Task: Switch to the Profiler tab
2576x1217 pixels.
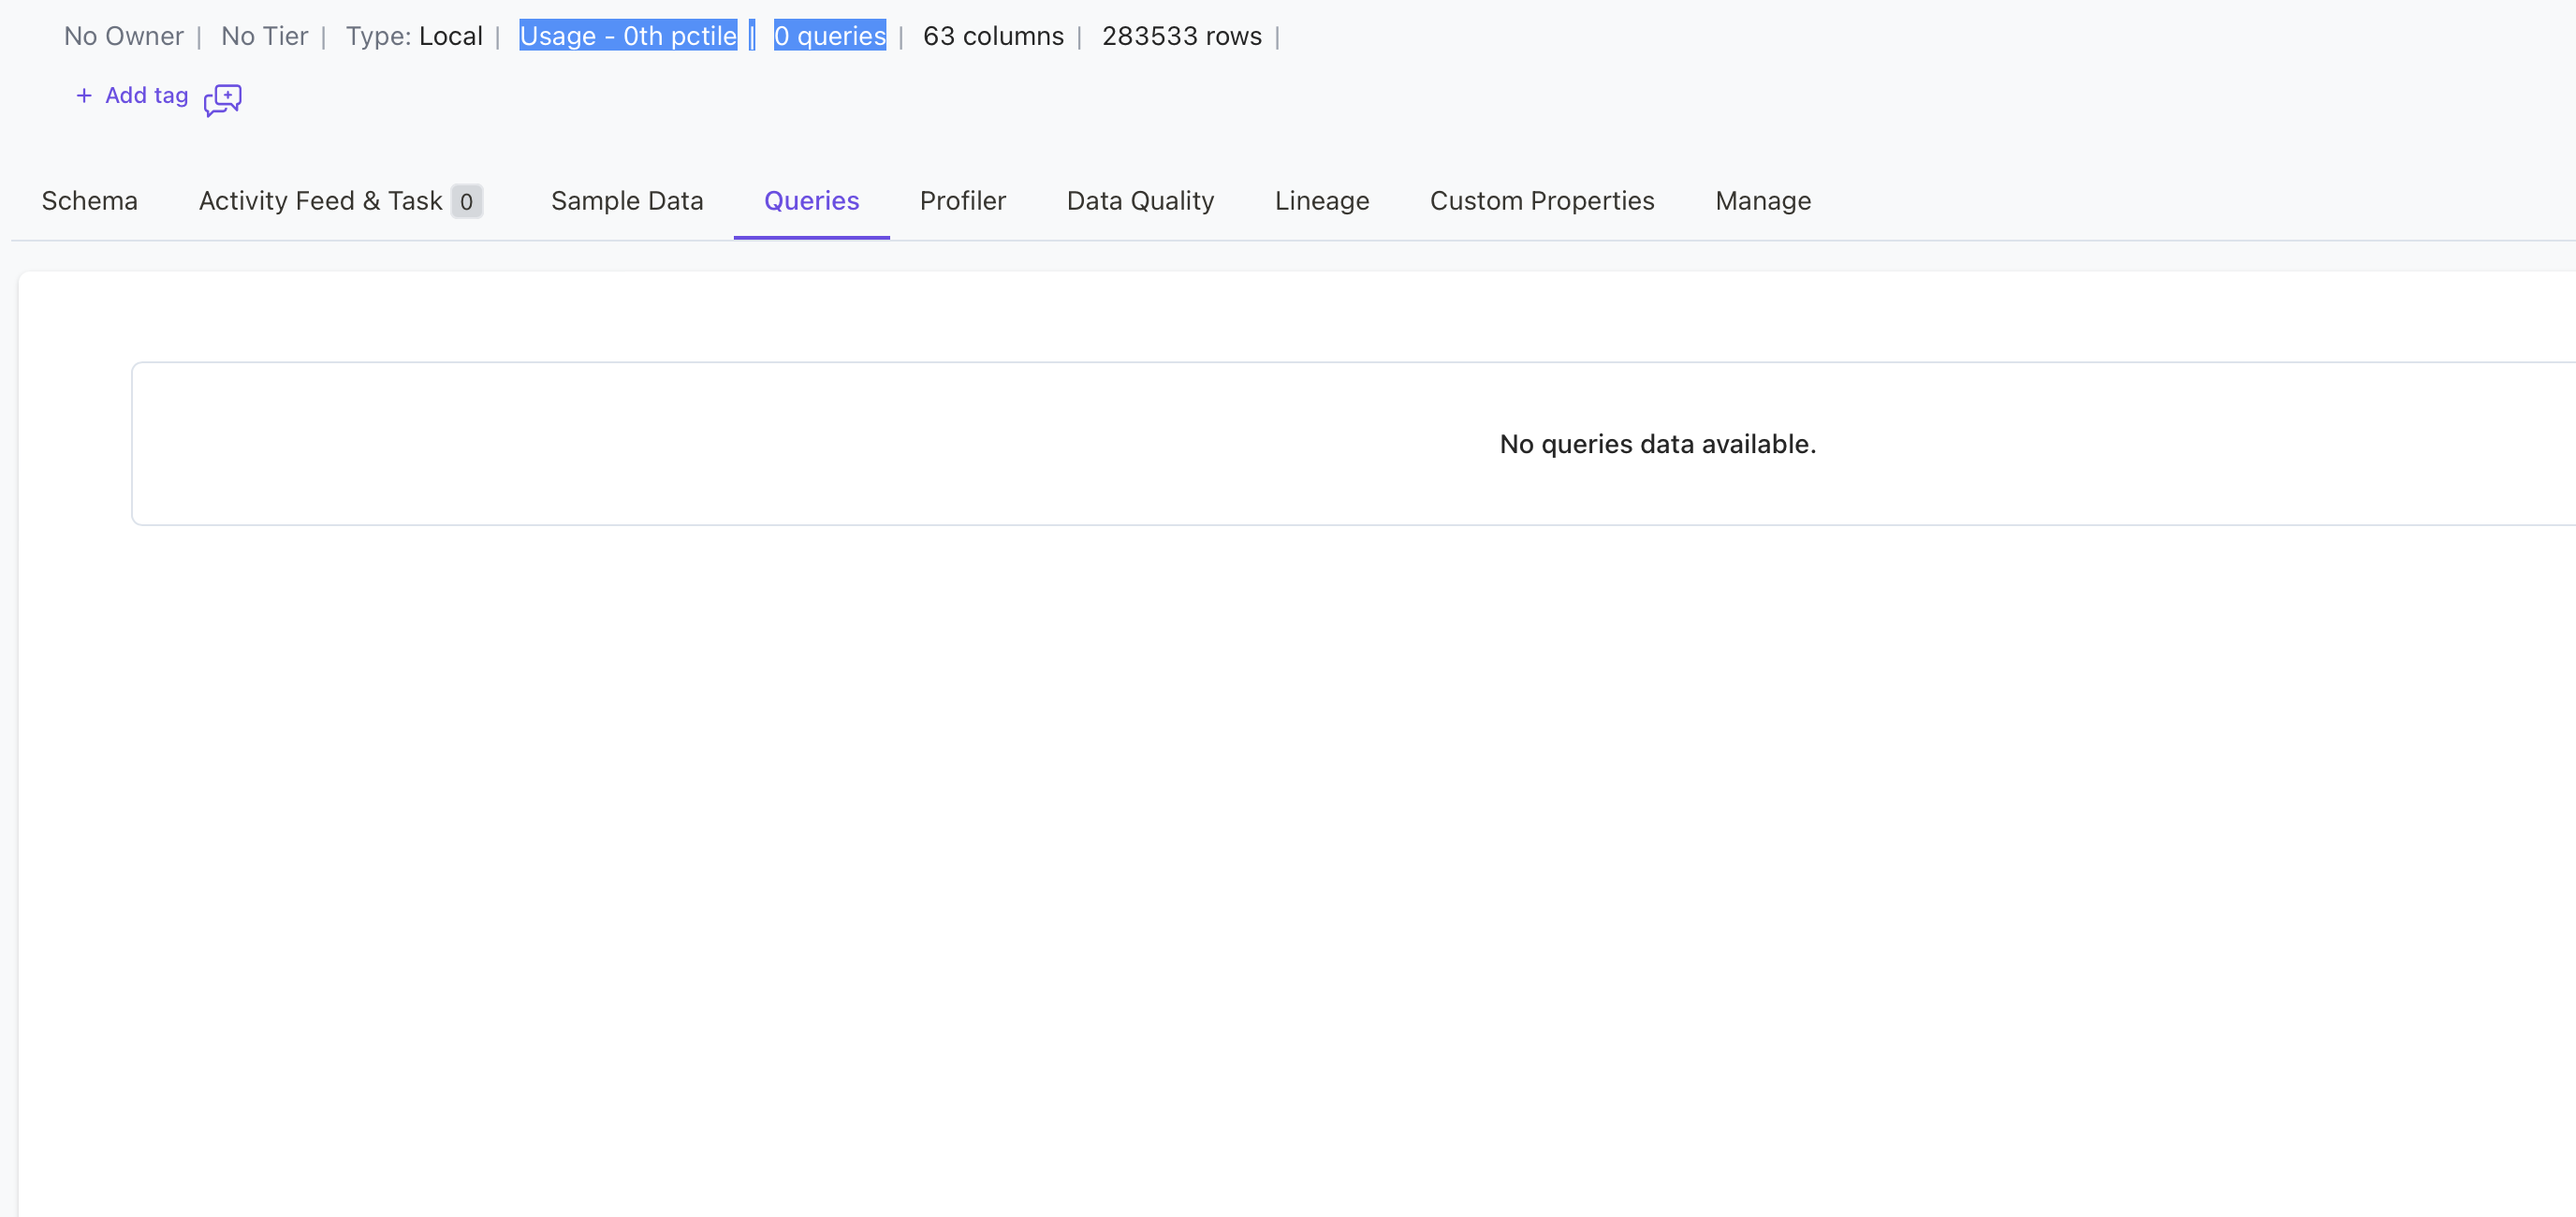Action: pos(962,201)
